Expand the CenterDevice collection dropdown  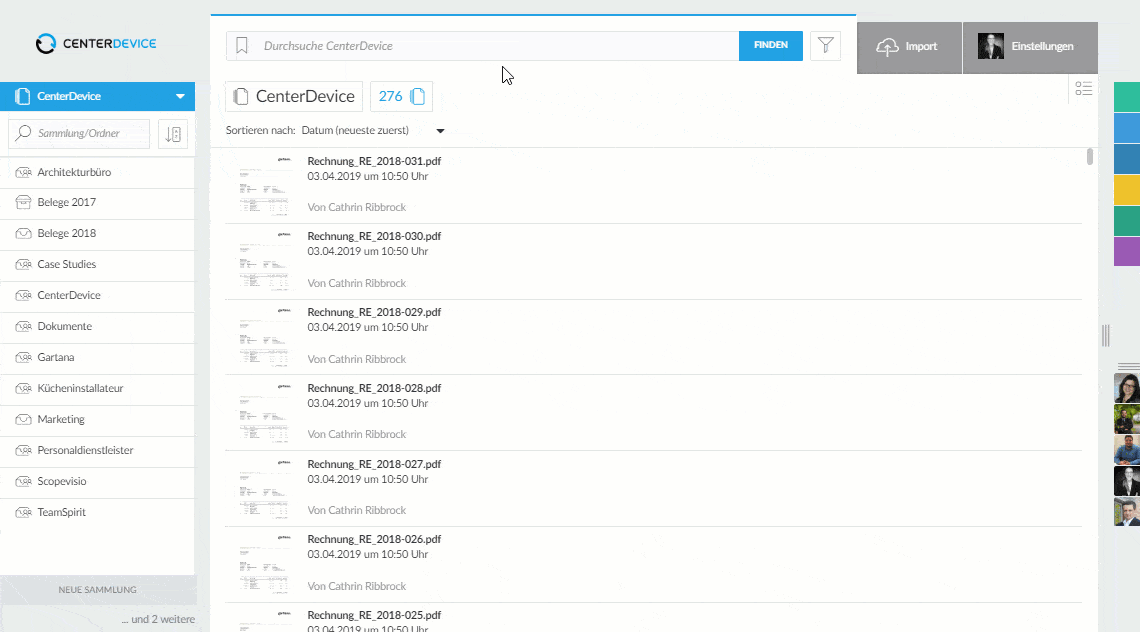pyautogui.click(x=180, y=97)
